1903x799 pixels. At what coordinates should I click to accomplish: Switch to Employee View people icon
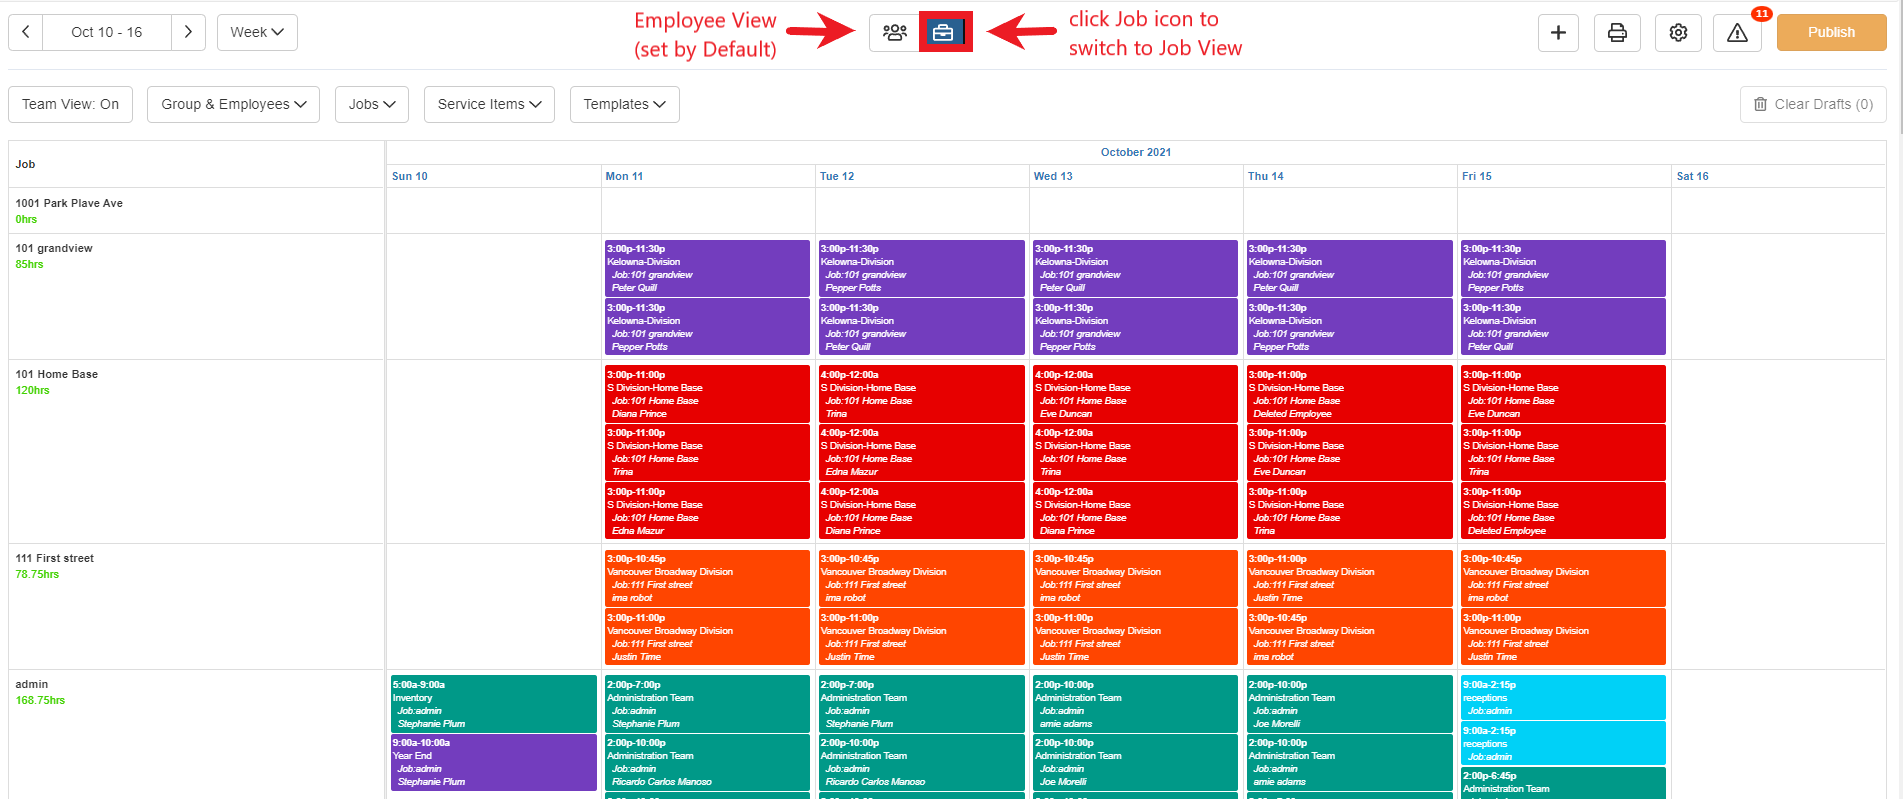(894, 32)
